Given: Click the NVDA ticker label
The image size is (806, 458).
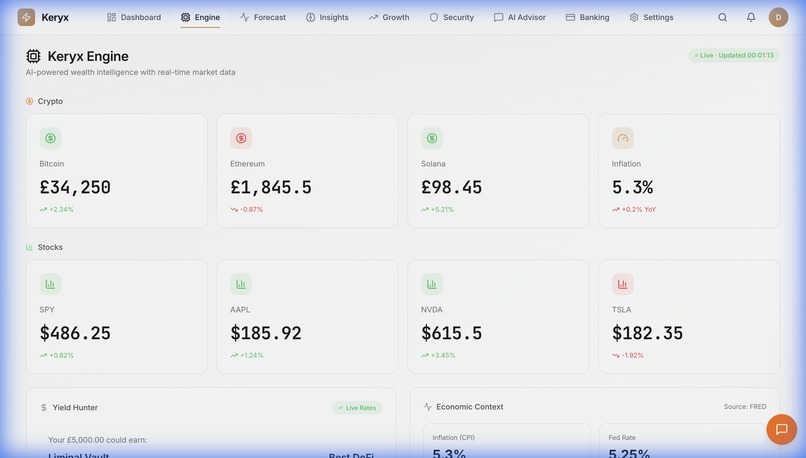Looking at the screenshot, I should pos(432,310).
